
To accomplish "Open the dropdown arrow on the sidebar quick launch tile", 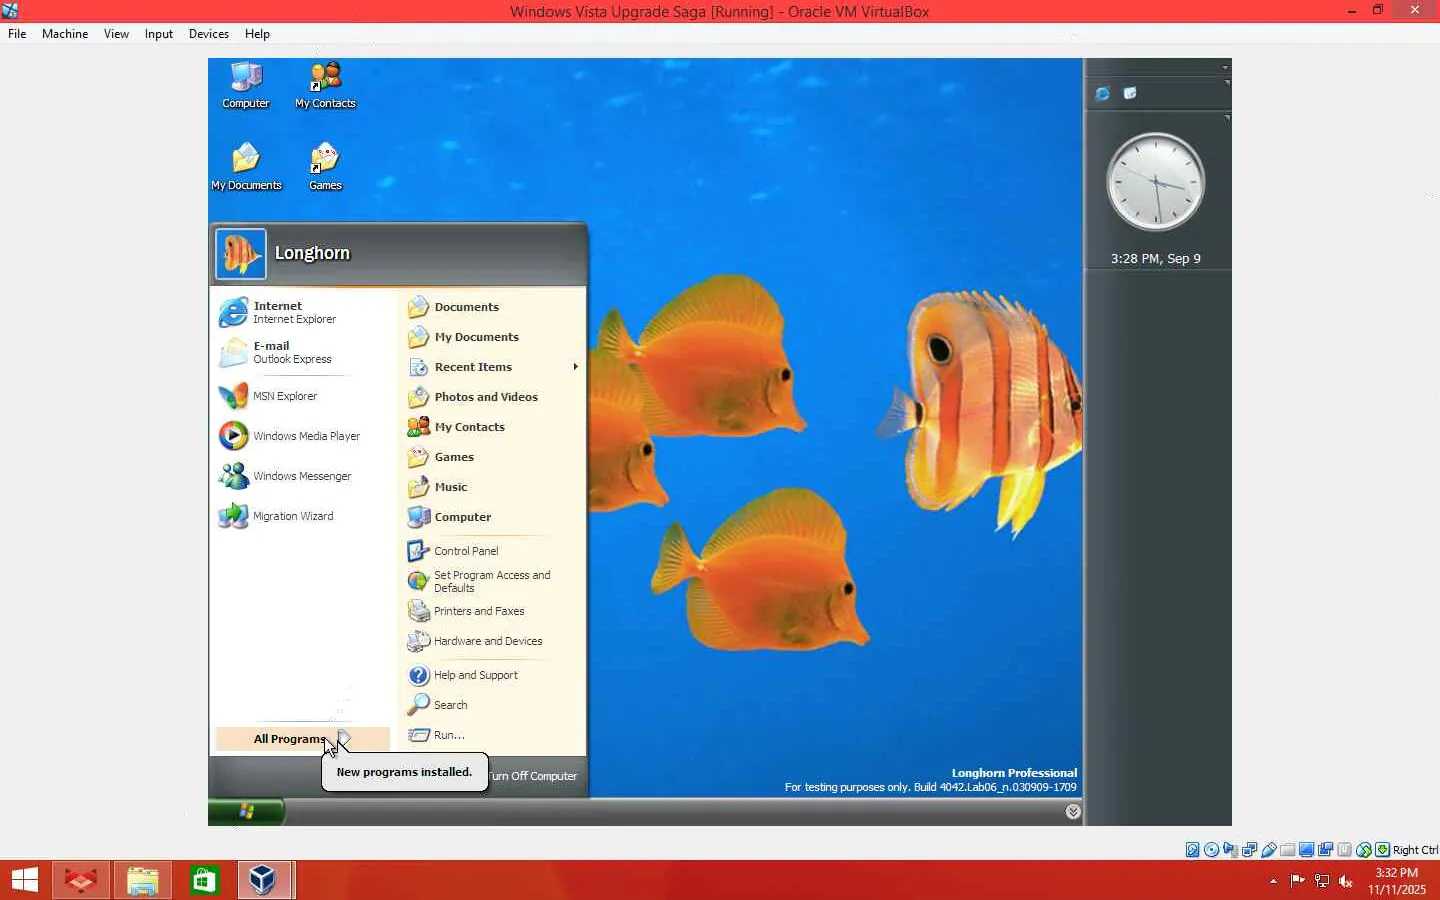I will 1227,83.
